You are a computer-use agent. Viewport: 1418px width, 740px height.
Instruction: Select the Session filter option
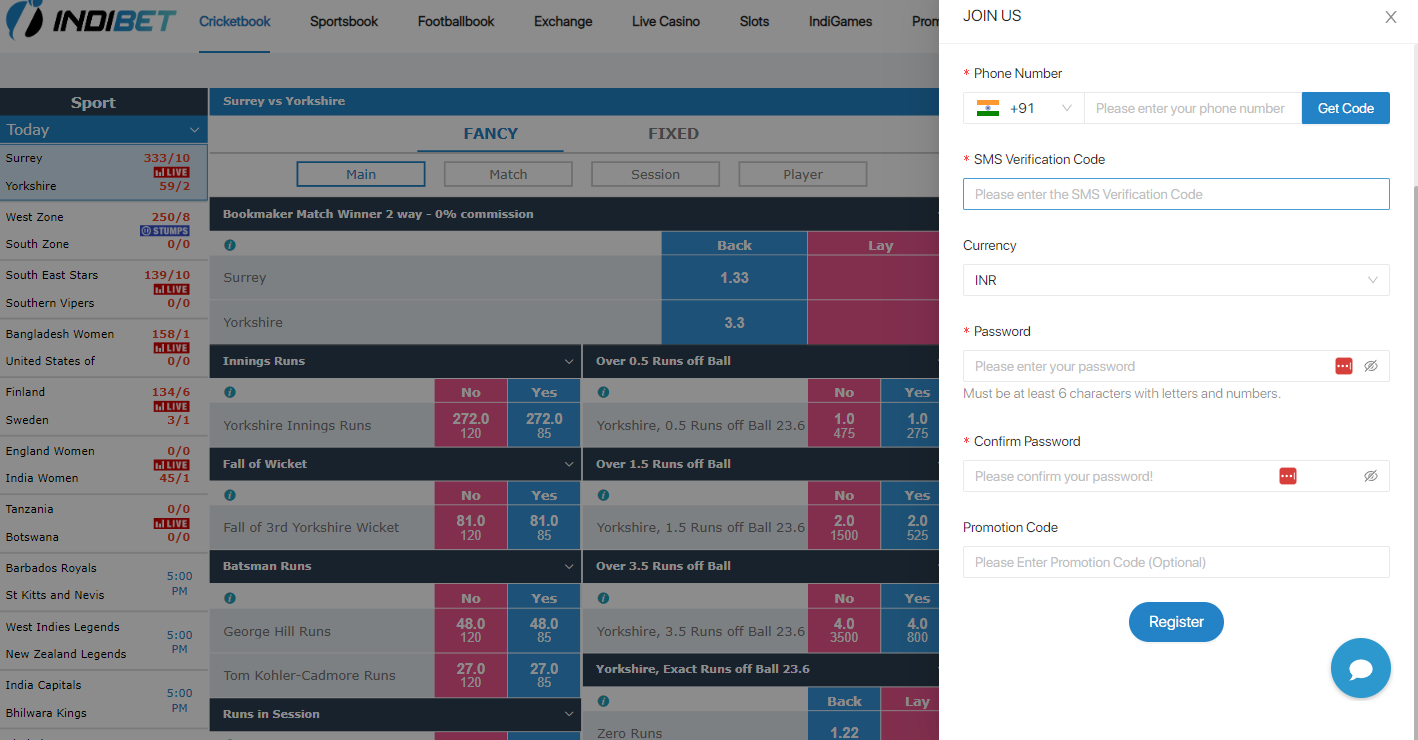tap(655, 174)
